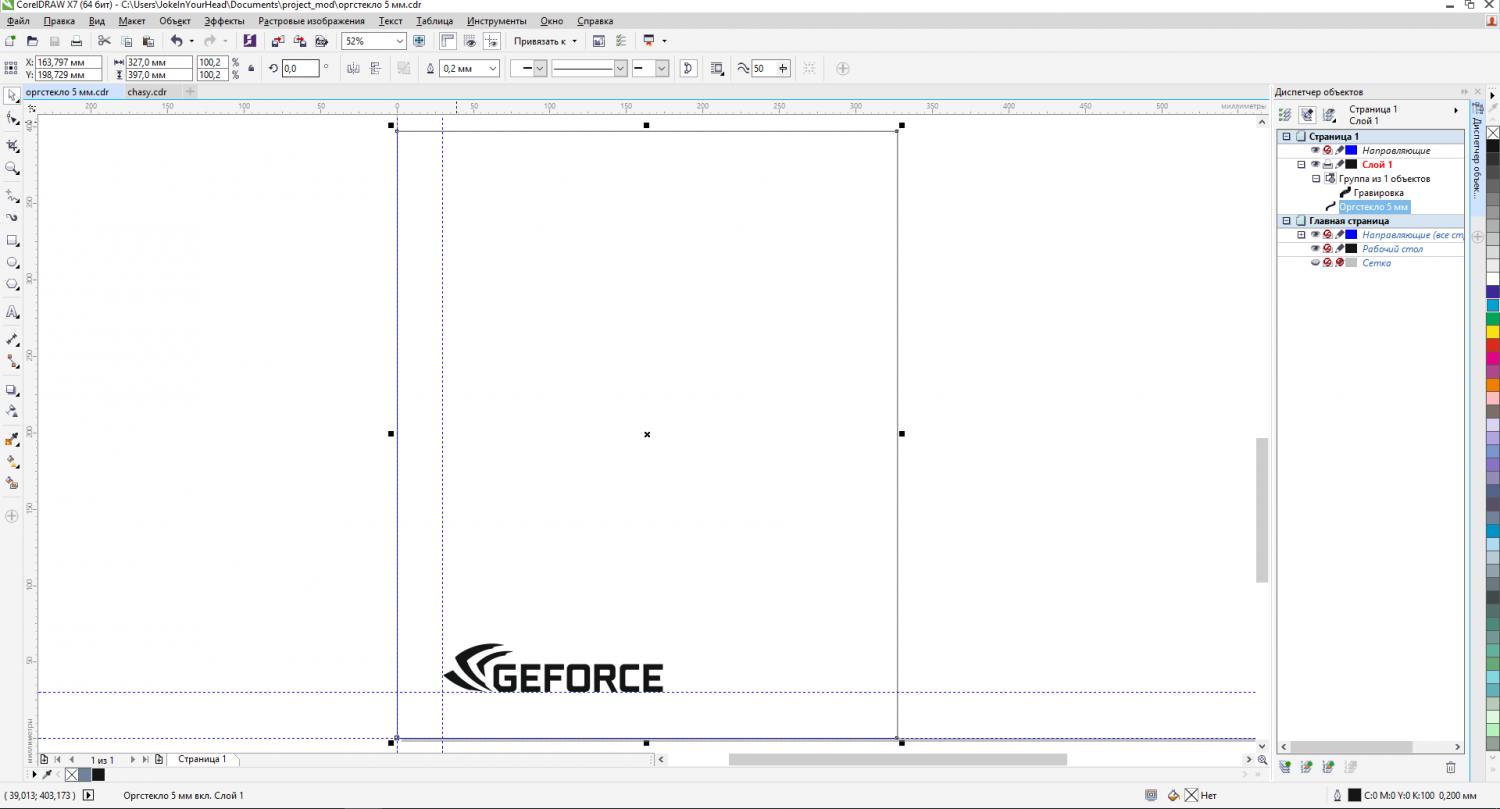1500x809 pixels.
Task: Select the Rectangle tool
Action: tap(12, 241)
